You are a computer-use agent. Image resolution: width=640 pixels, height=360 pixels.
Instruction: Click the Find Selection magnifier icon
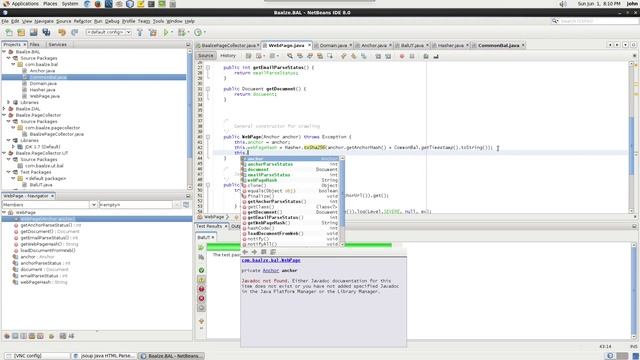290,56
